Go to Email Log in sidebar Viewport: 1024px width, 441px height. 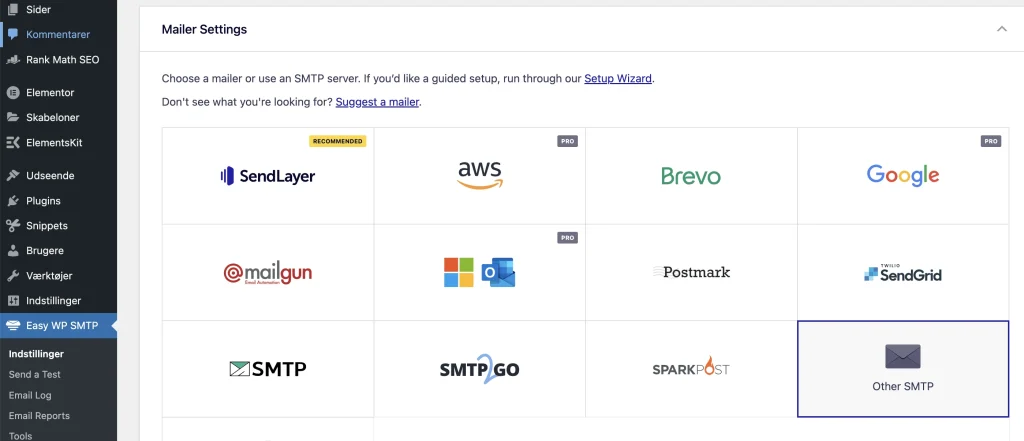pyautogui.click(x=30, y=395)
